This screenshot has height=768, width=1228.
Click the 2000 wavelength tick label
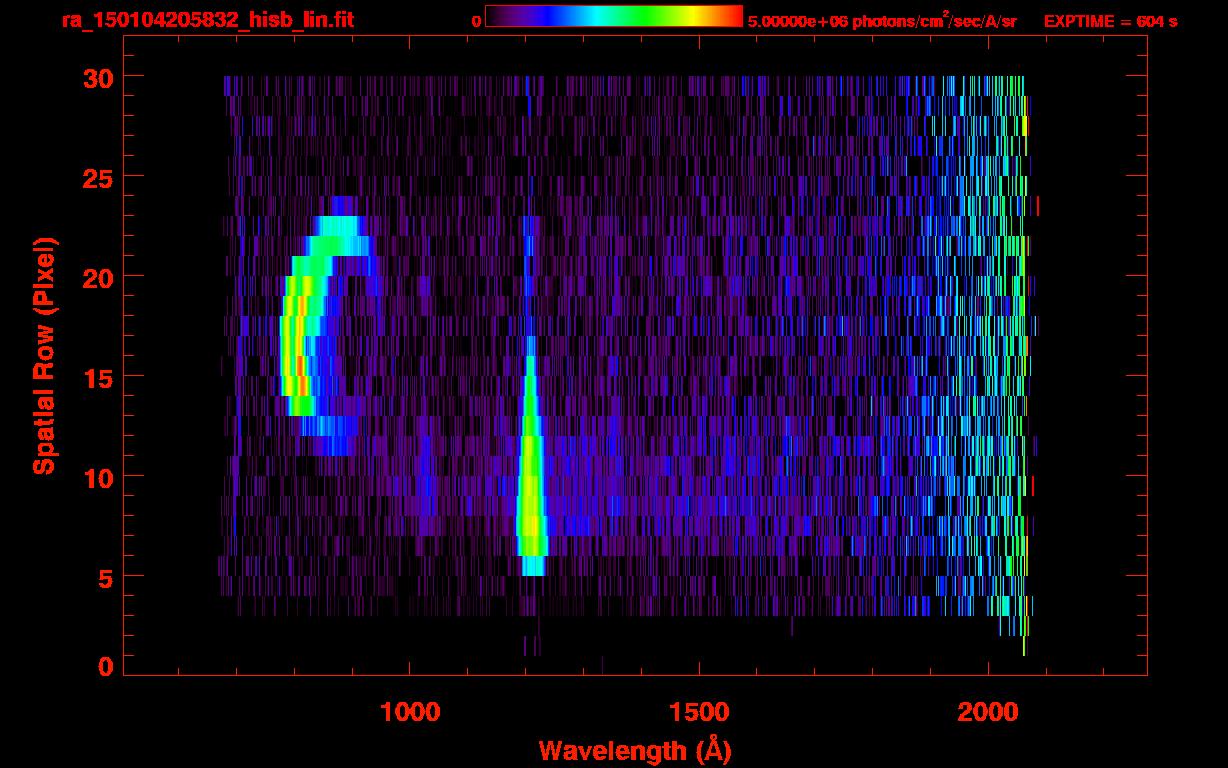(988, 712)
